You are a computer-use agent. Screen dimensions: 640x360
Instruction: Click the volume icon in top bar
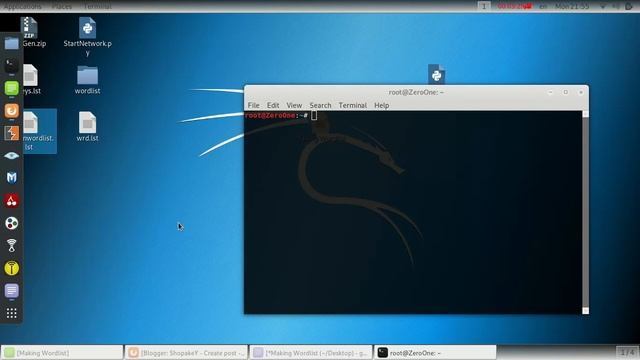pos(616,6)
